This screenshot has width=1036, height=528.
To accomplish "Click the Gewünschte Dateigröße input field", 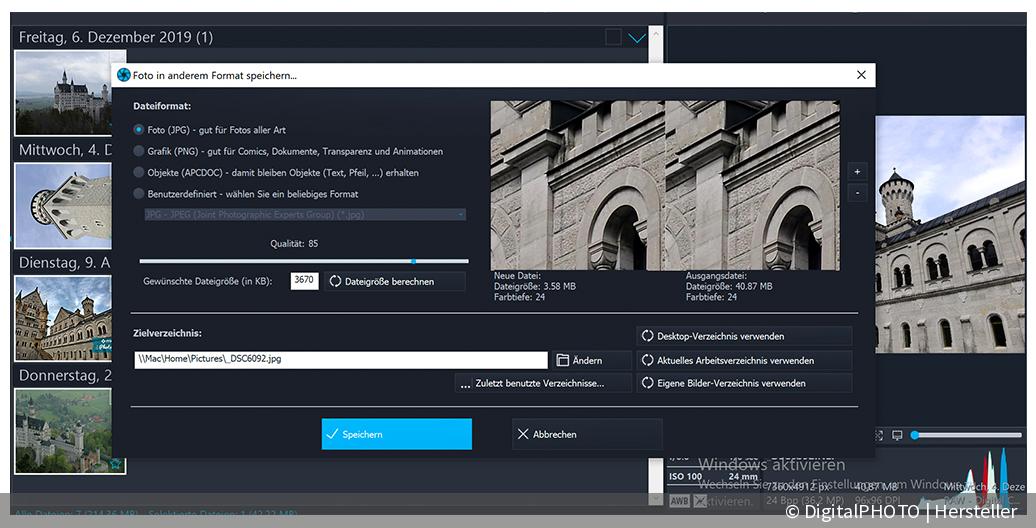I will [304, 280].
